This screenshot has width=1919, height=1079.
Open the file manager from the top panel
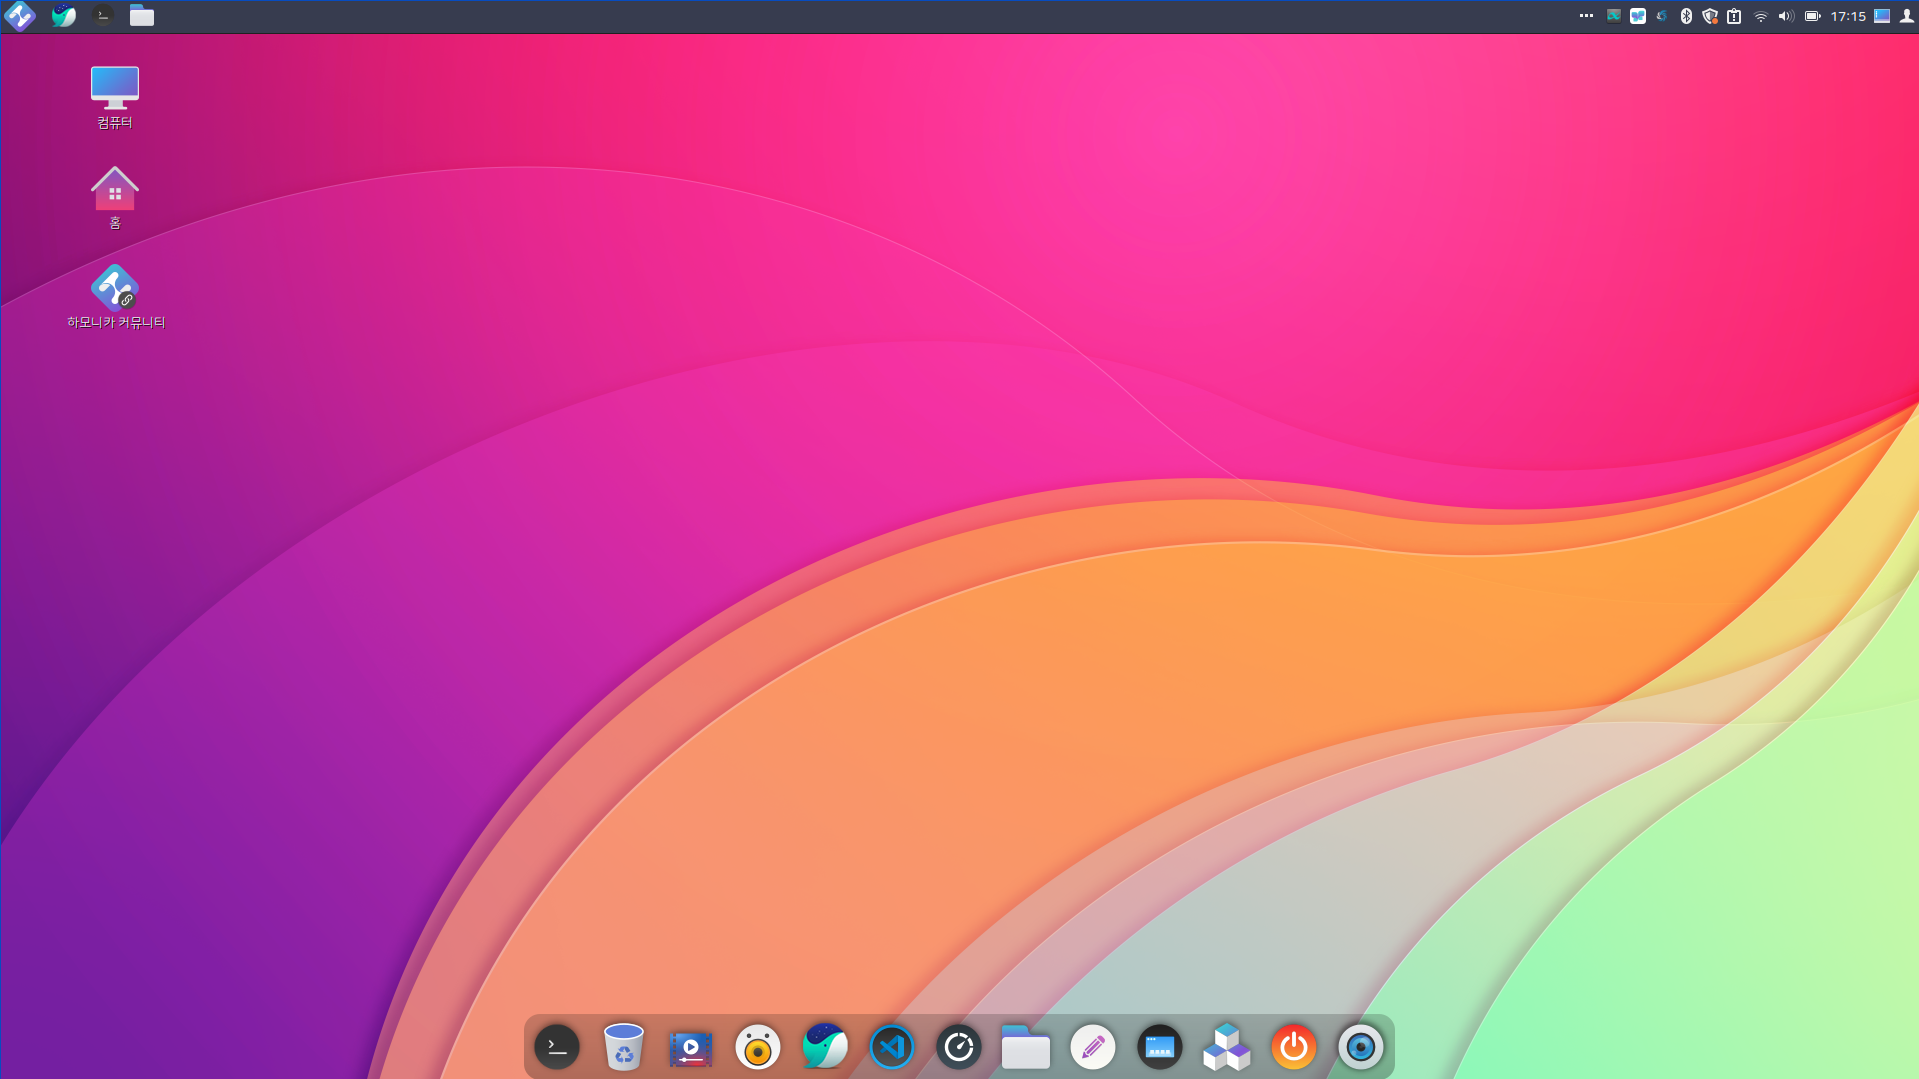[x=142, y=16]
